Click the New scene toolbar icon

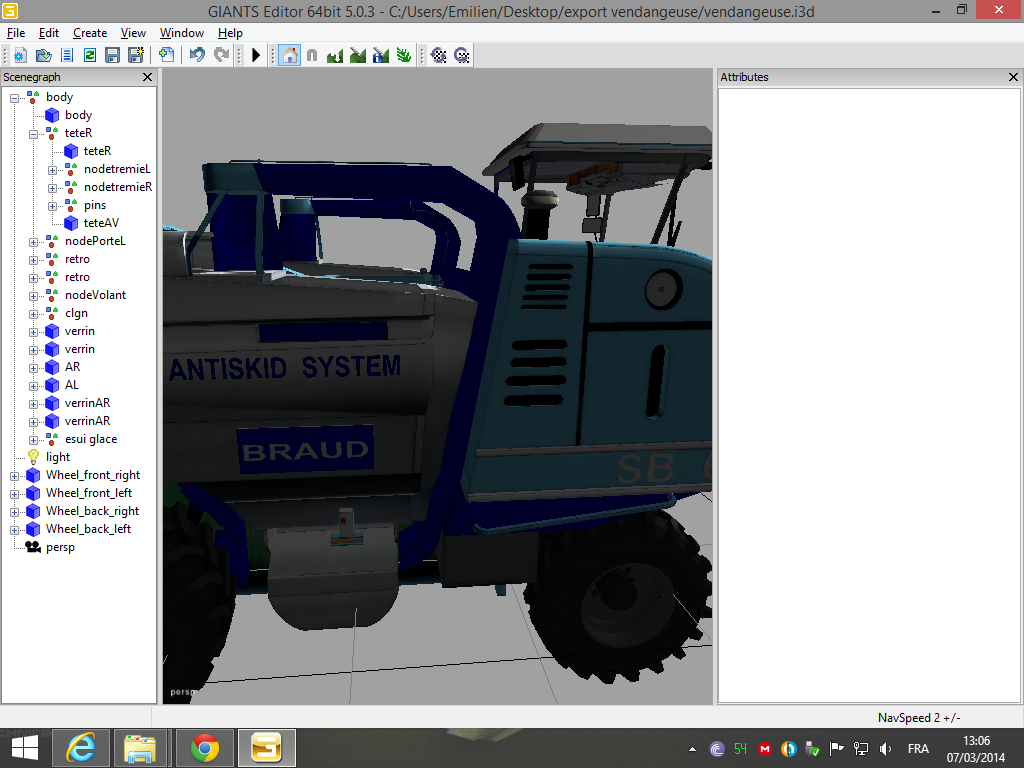20,56
